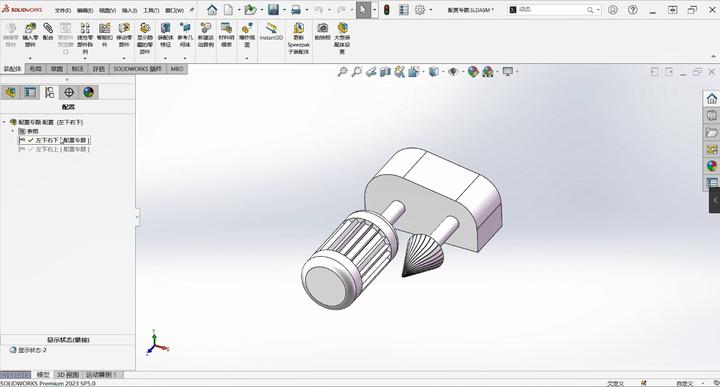Select the active 左下右下 configuration row
The width and height of the screenshot is (720, 387).
[x=54, y=140]
